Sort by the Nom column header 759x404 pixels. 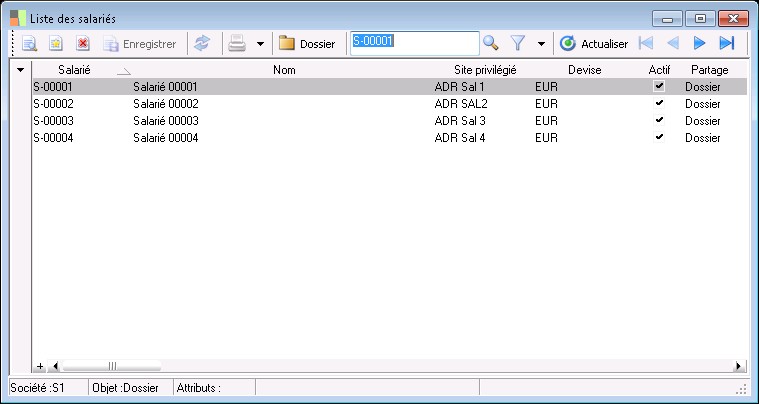[284, 70]
